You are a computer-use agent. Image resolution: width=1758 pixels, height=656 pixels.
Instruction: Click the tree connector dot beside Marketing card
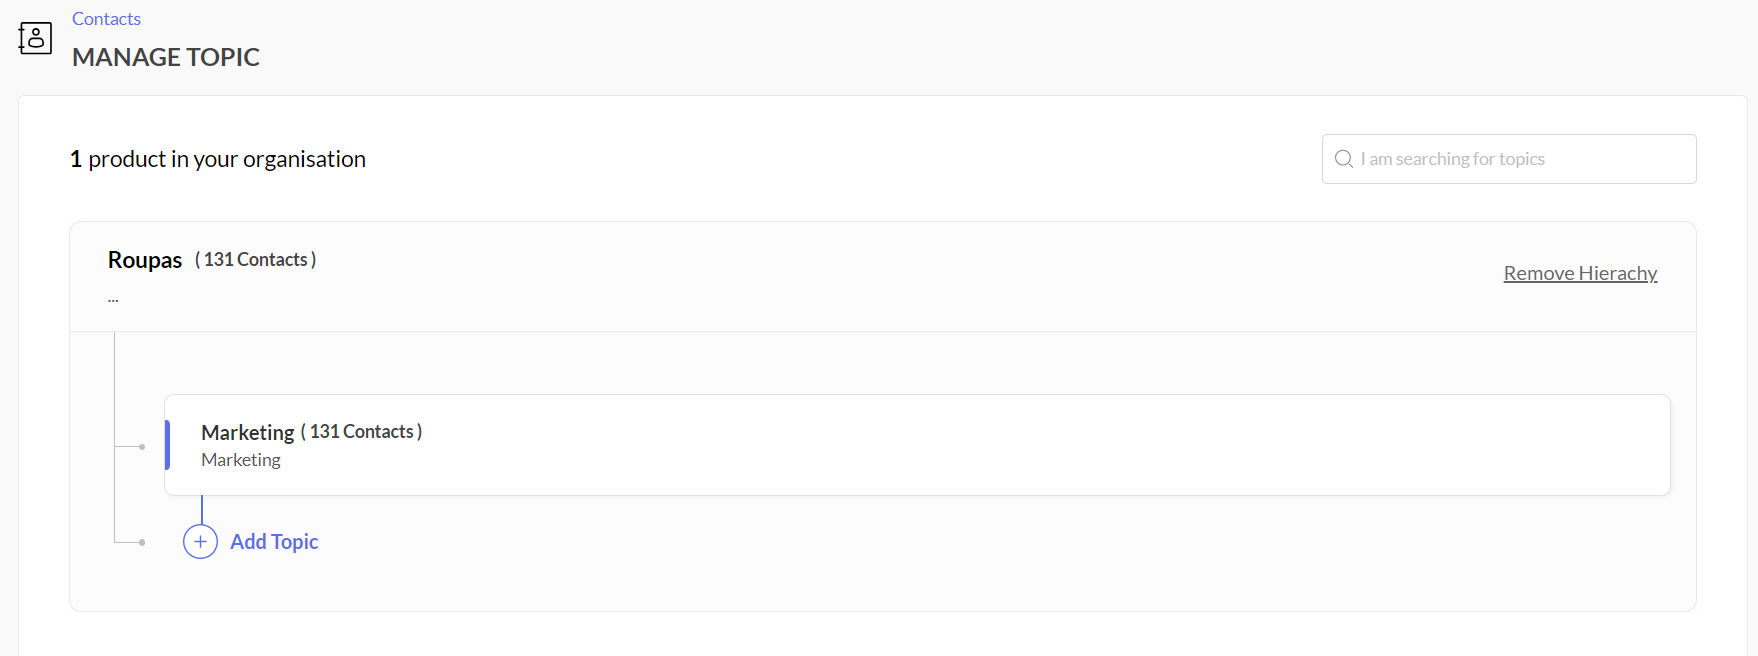point(142,447)
